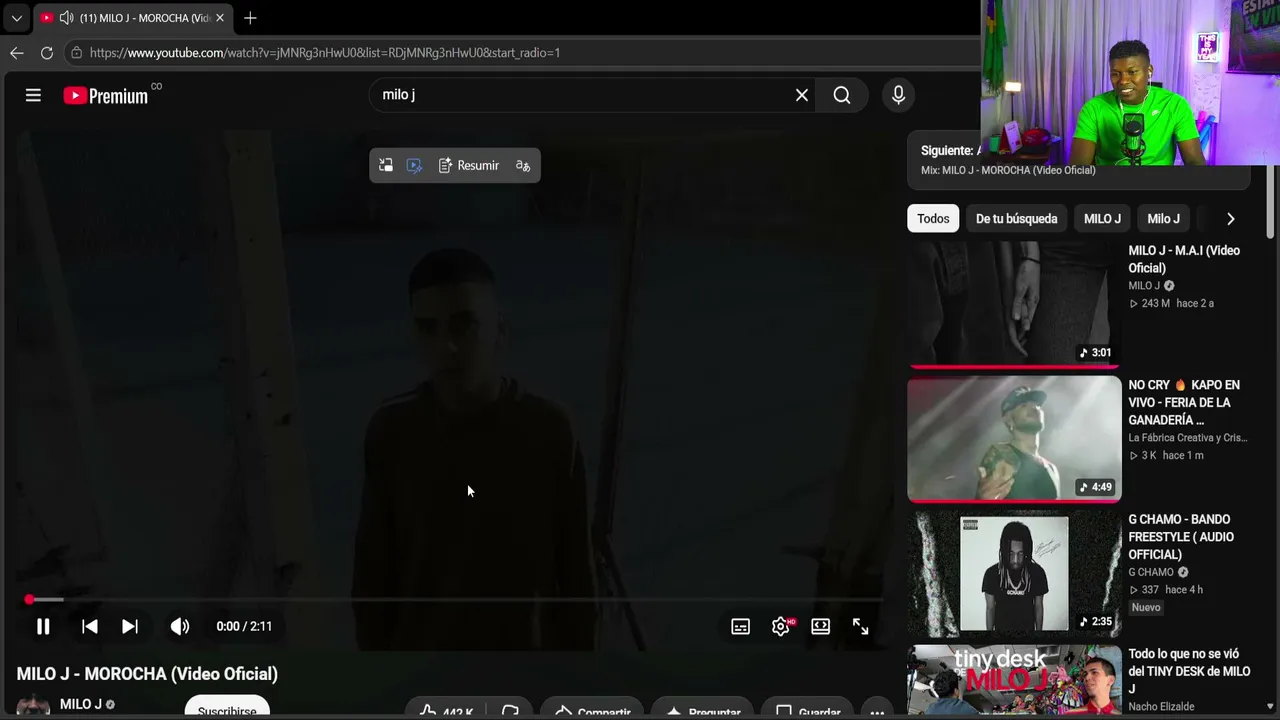Image resolution: width=1280 pixels, height=720 pixels.
Task: Pause the MOROCHA video
Action: (43, 626)
